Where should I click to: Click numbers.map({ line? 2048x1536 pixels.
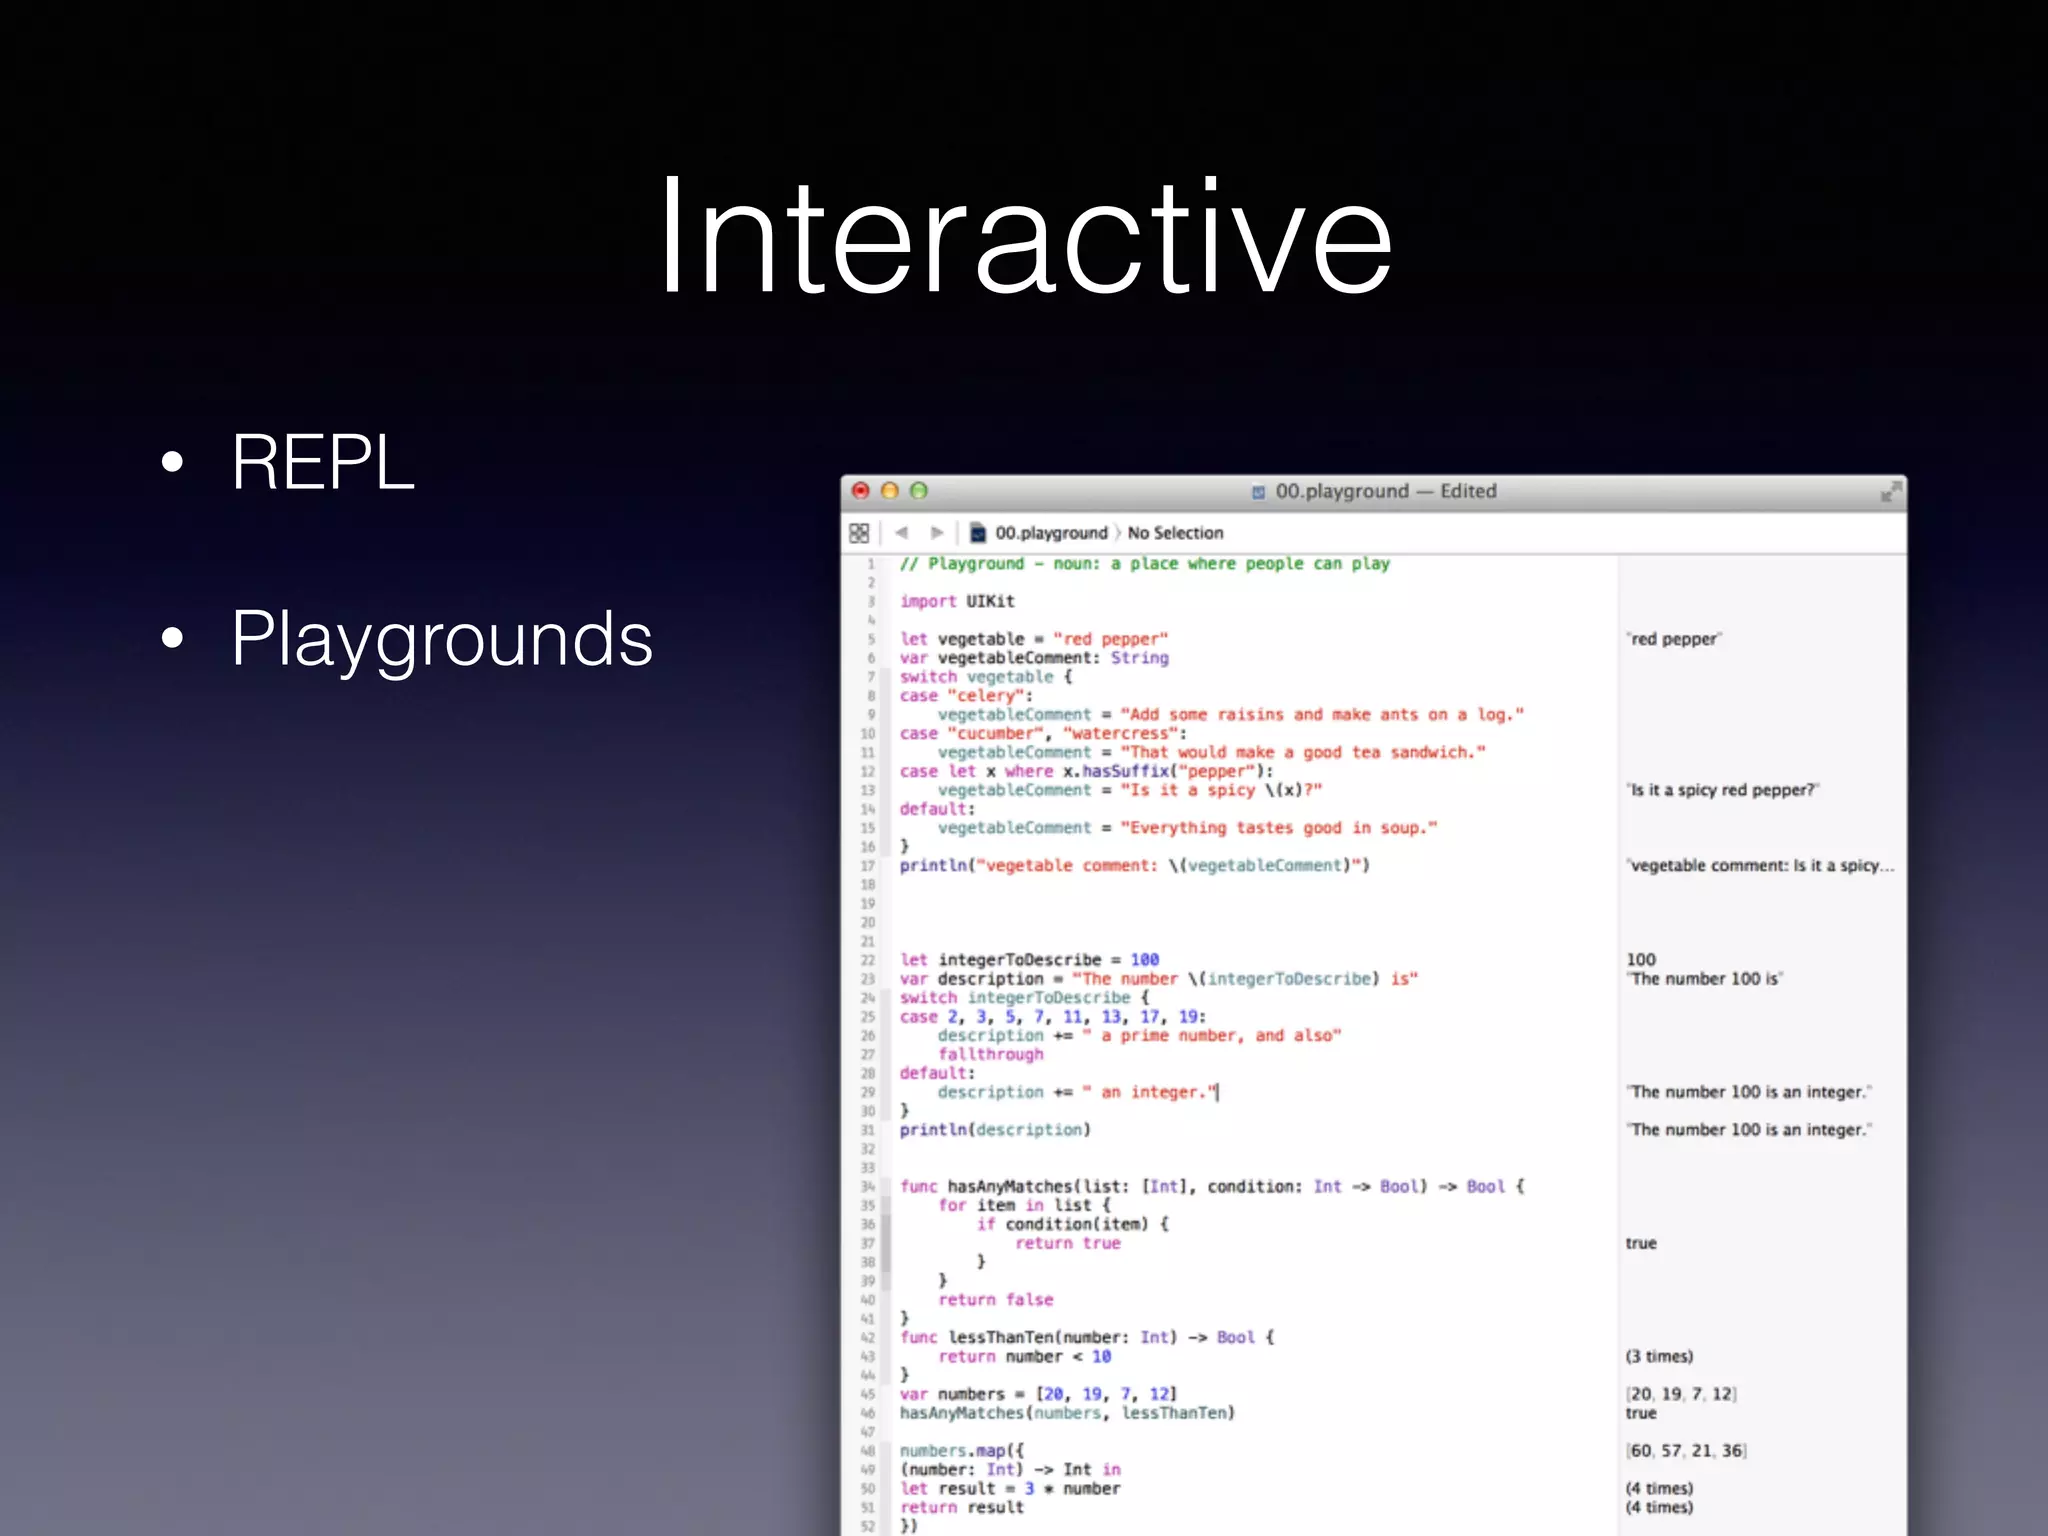[x=961, y=1451]
